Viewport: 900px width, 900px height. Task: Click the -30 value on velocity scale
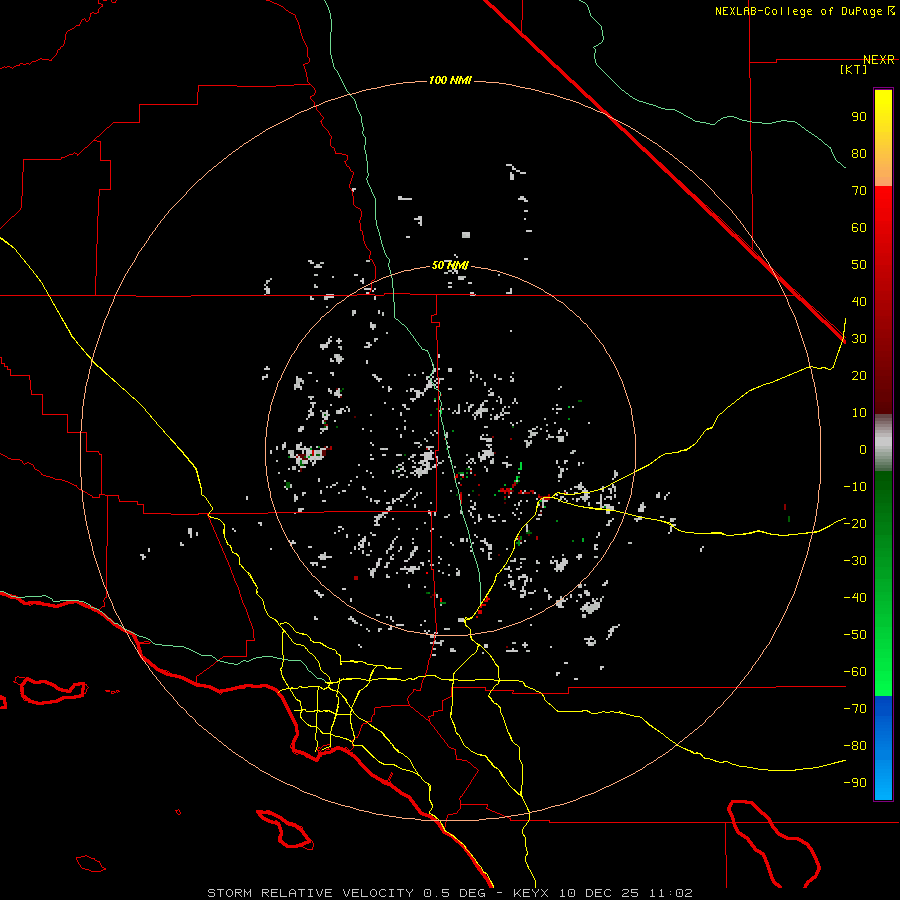(855, 561)
